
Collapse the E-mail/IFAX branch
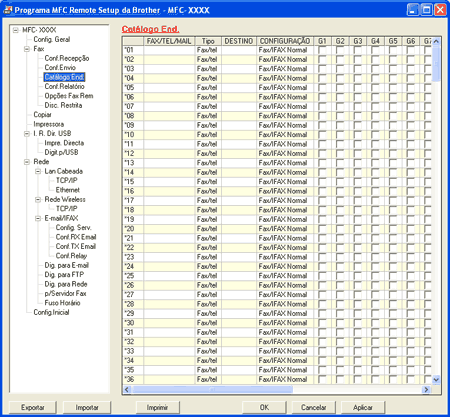(38, 219)
